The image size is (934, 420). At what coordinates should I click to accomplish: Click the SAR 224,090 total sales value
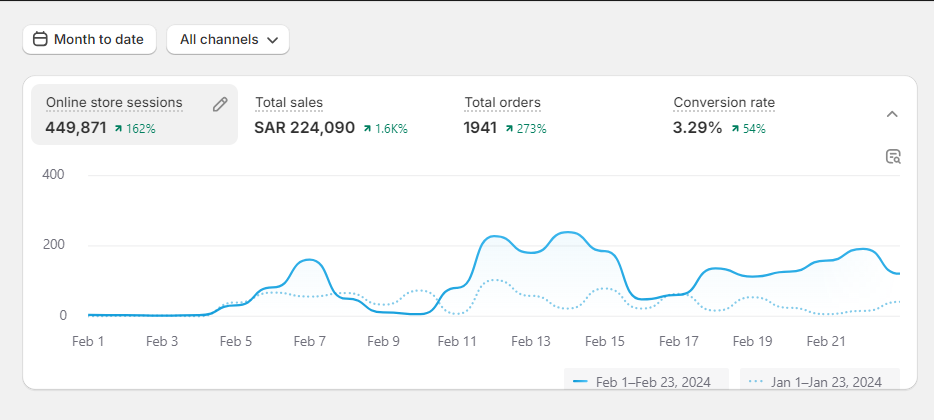(304, 128)
